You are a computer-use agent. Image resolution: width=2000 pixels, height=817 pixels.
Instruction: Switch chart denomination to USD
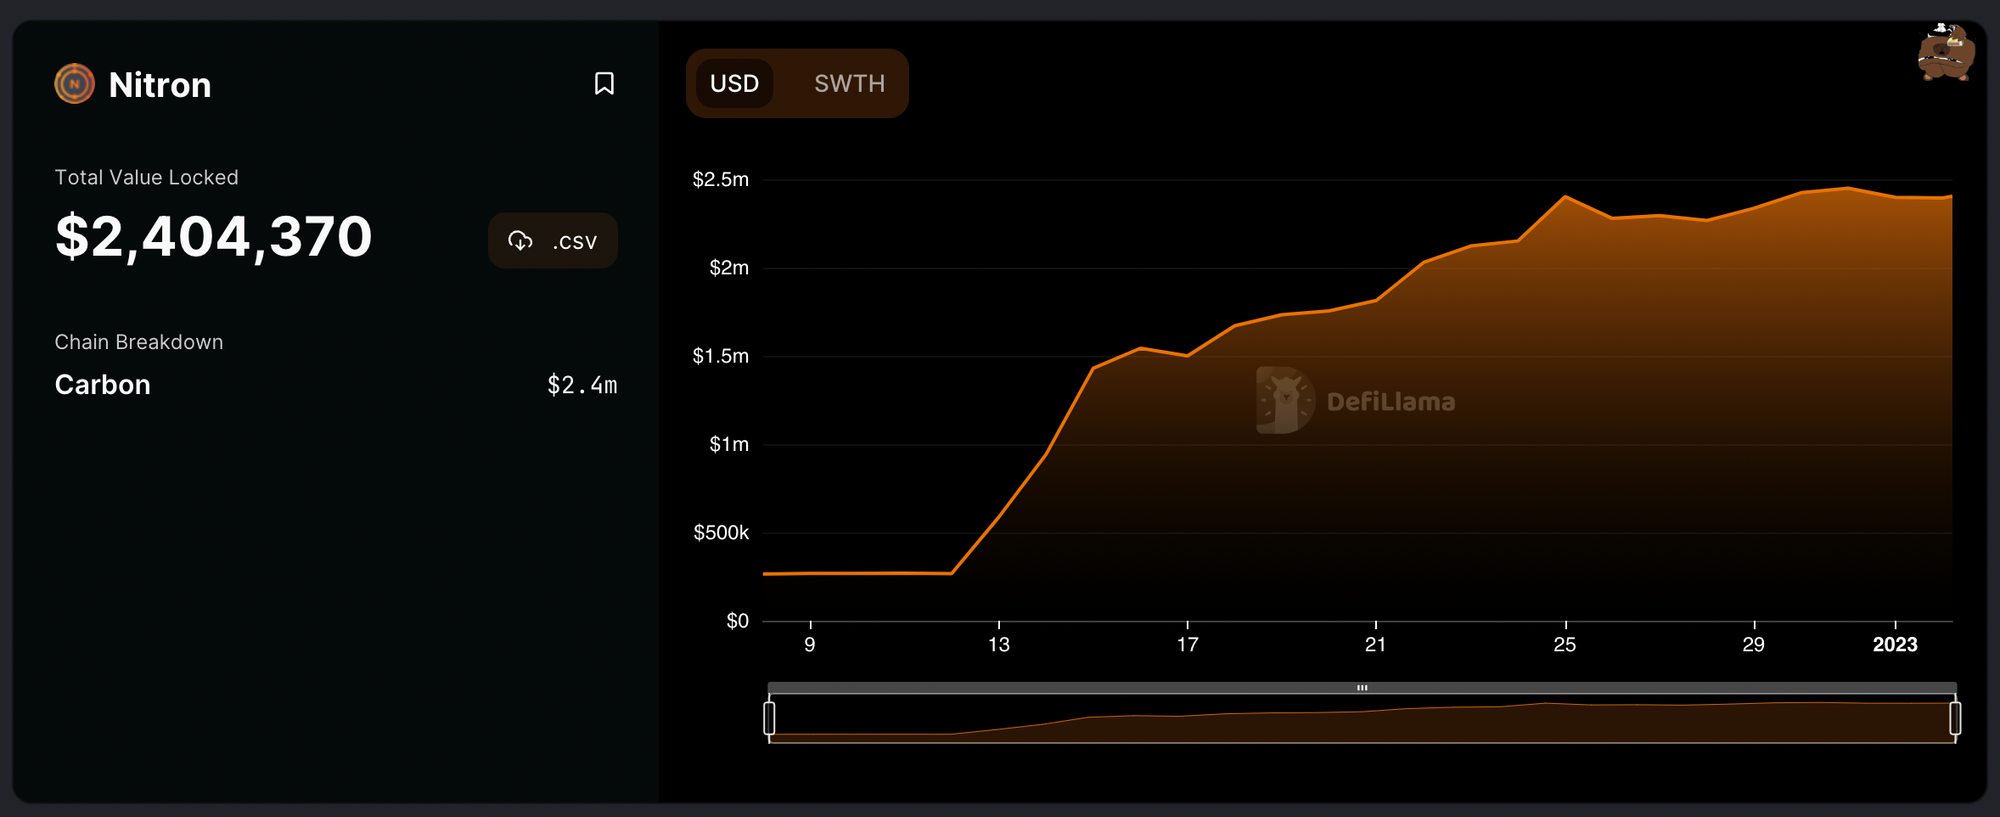(x=734, y=83)
